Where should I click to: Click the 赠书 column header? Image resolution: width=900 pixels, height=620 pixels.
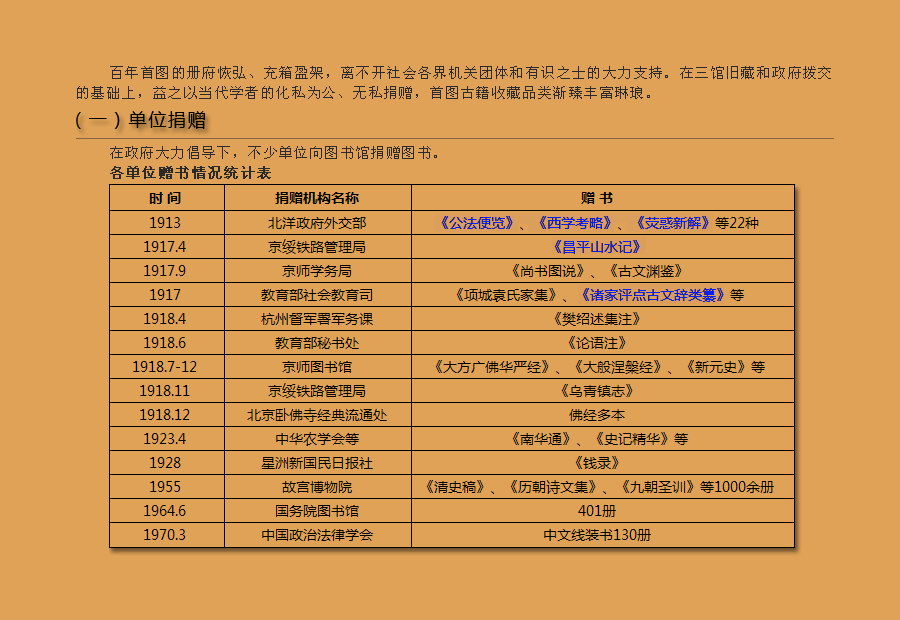[x=603, y=198]
